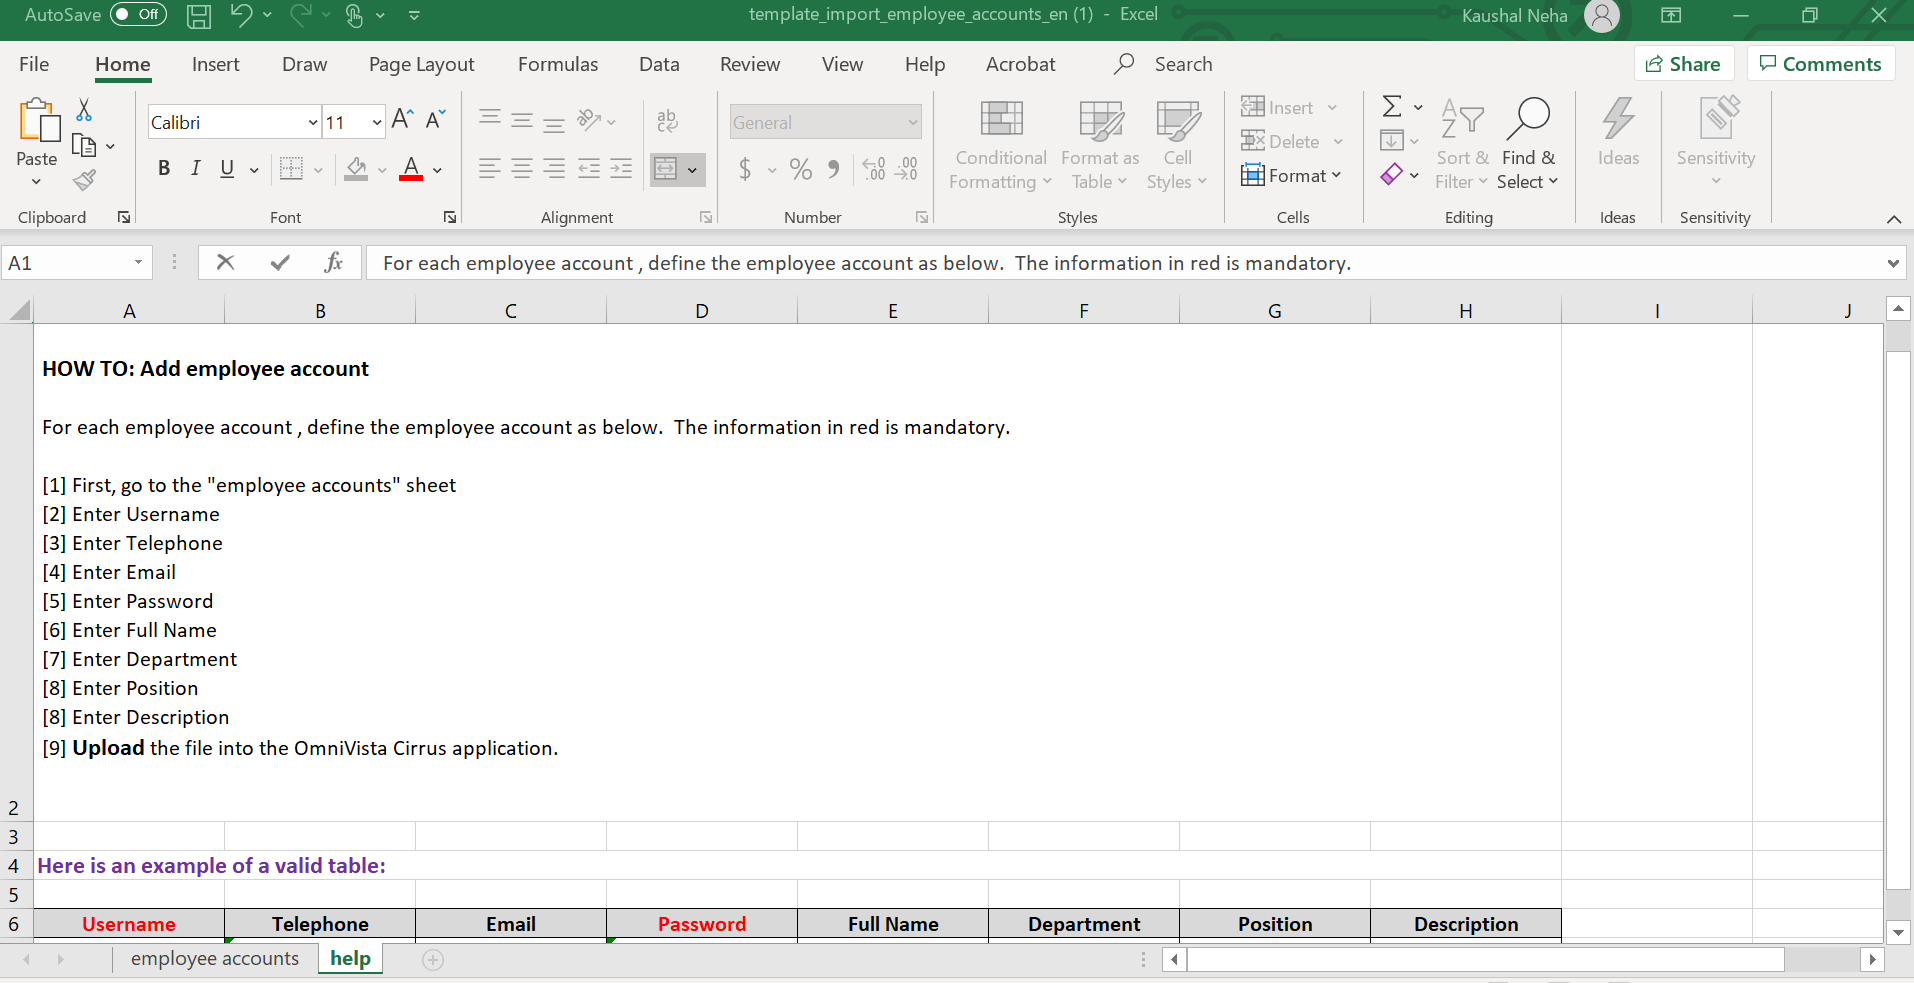This screenshot has width=1914, height=983.
Task: Click the Fill down arrow icon
Action: (1391, 140)
